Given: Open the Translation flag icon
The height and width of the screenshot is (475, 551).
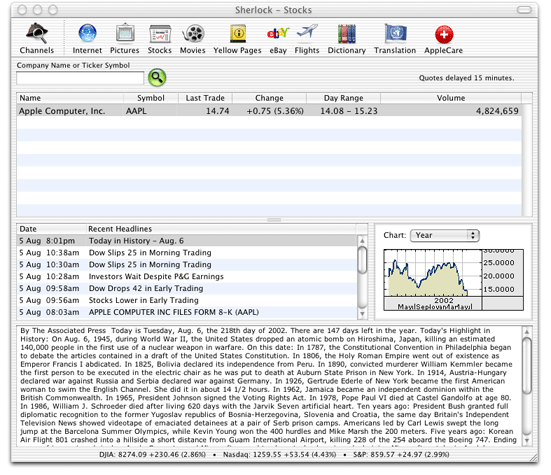Looking at the screenshot, I should (x=395, y=33).
